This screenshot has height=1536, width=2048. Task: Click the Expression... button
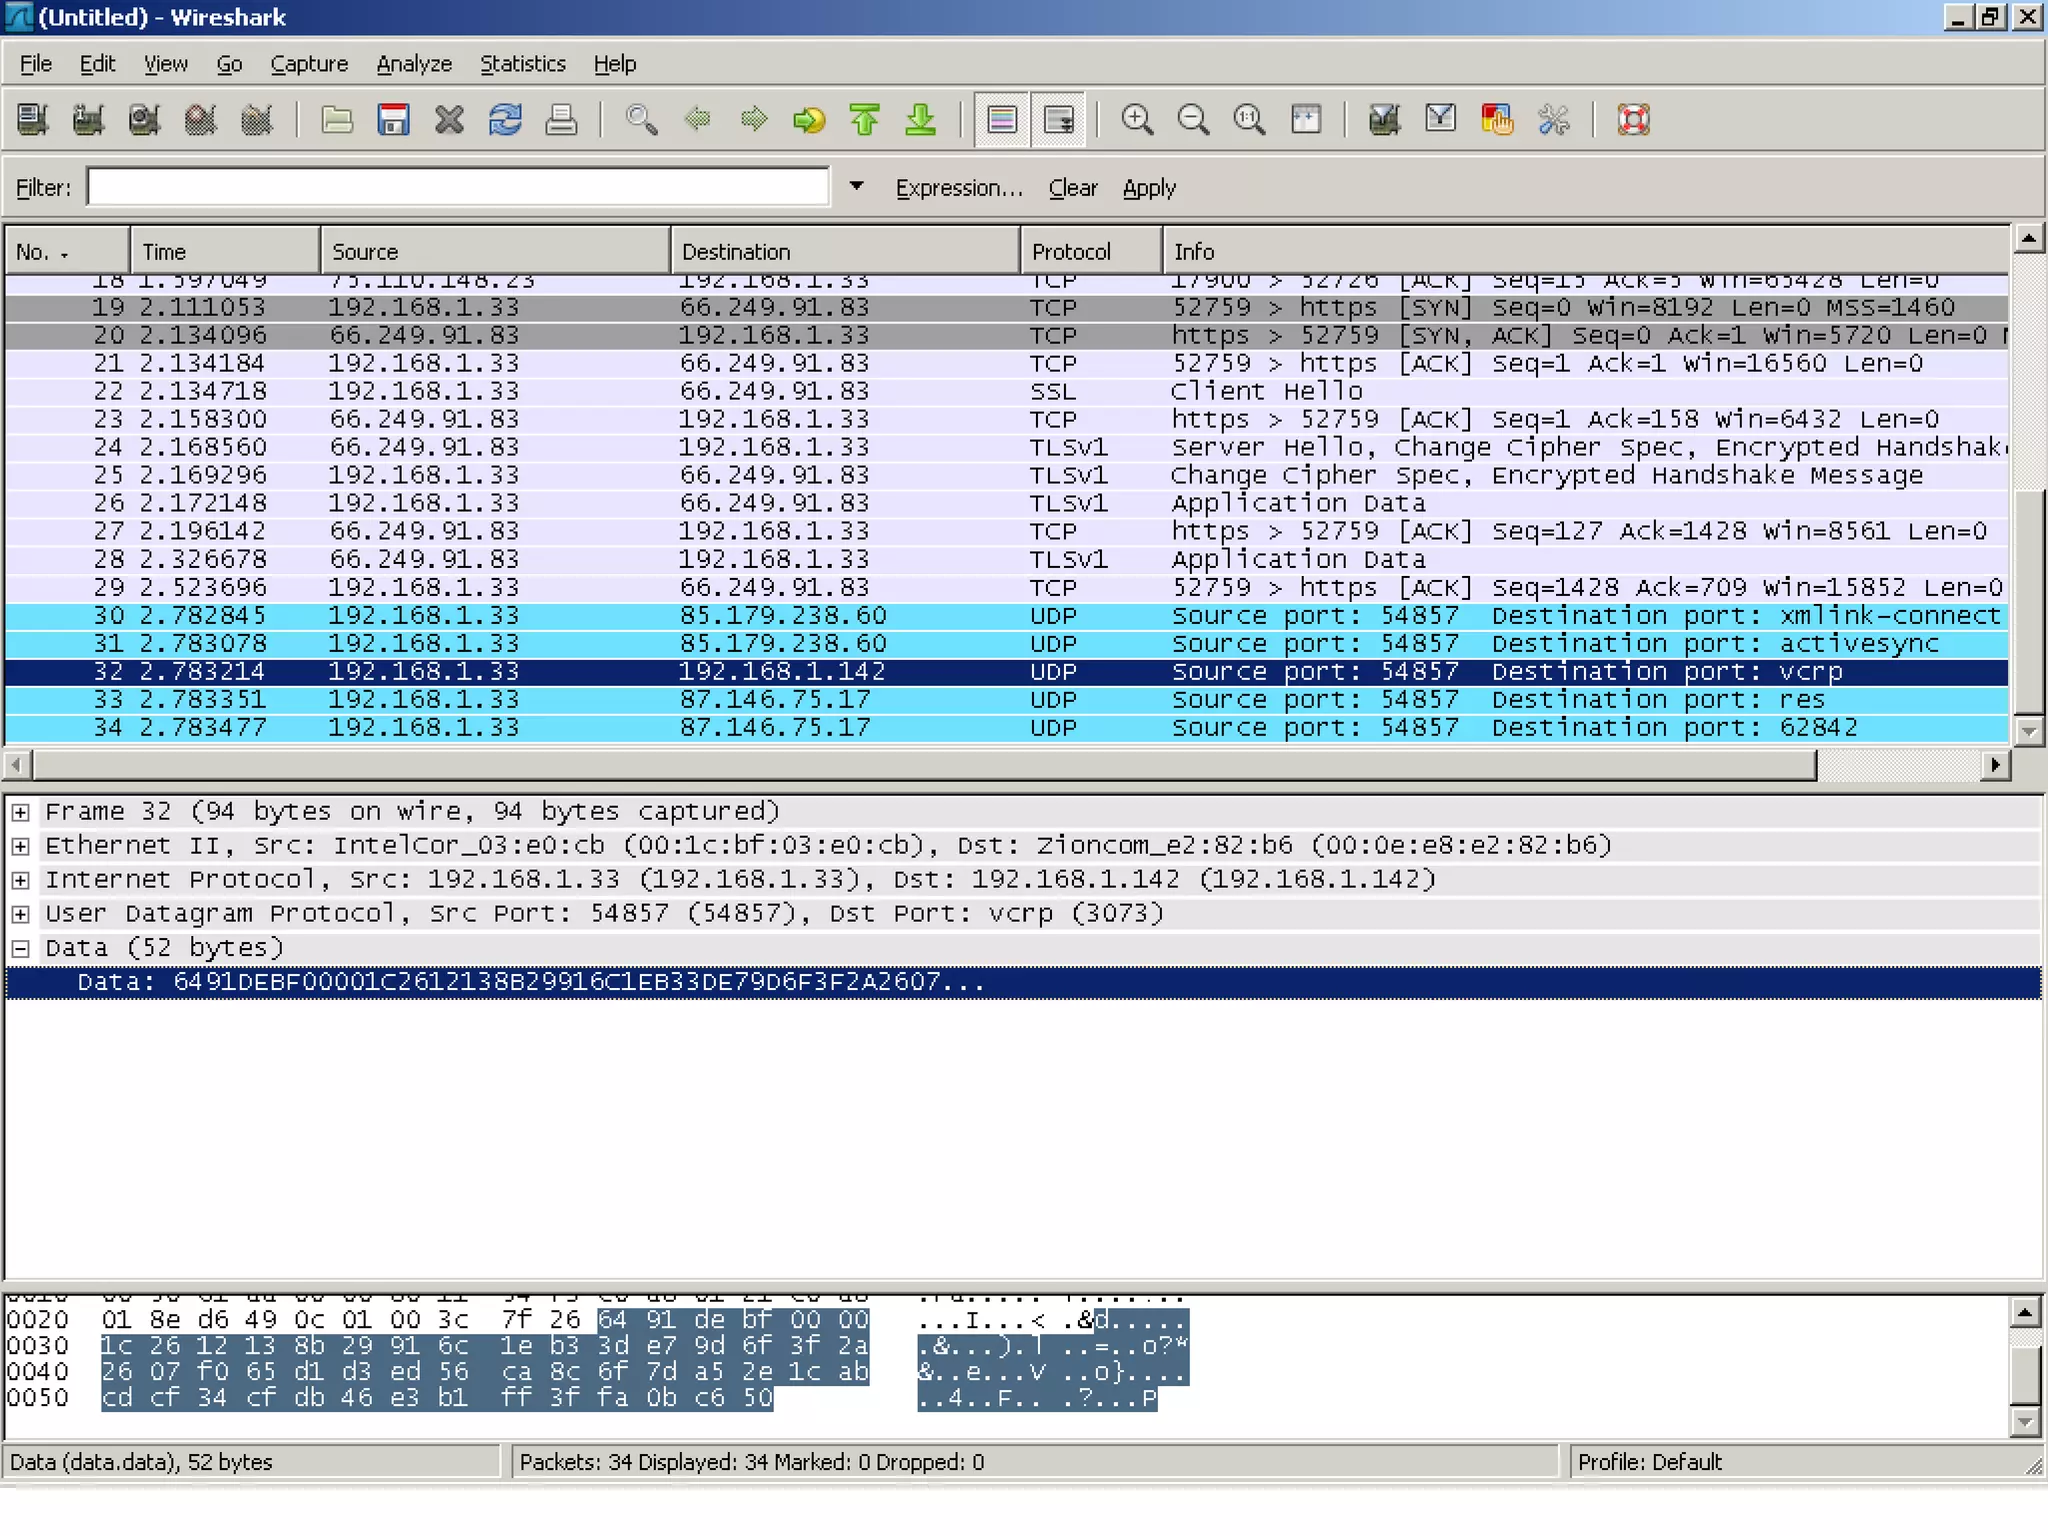[x=958, y=188]
